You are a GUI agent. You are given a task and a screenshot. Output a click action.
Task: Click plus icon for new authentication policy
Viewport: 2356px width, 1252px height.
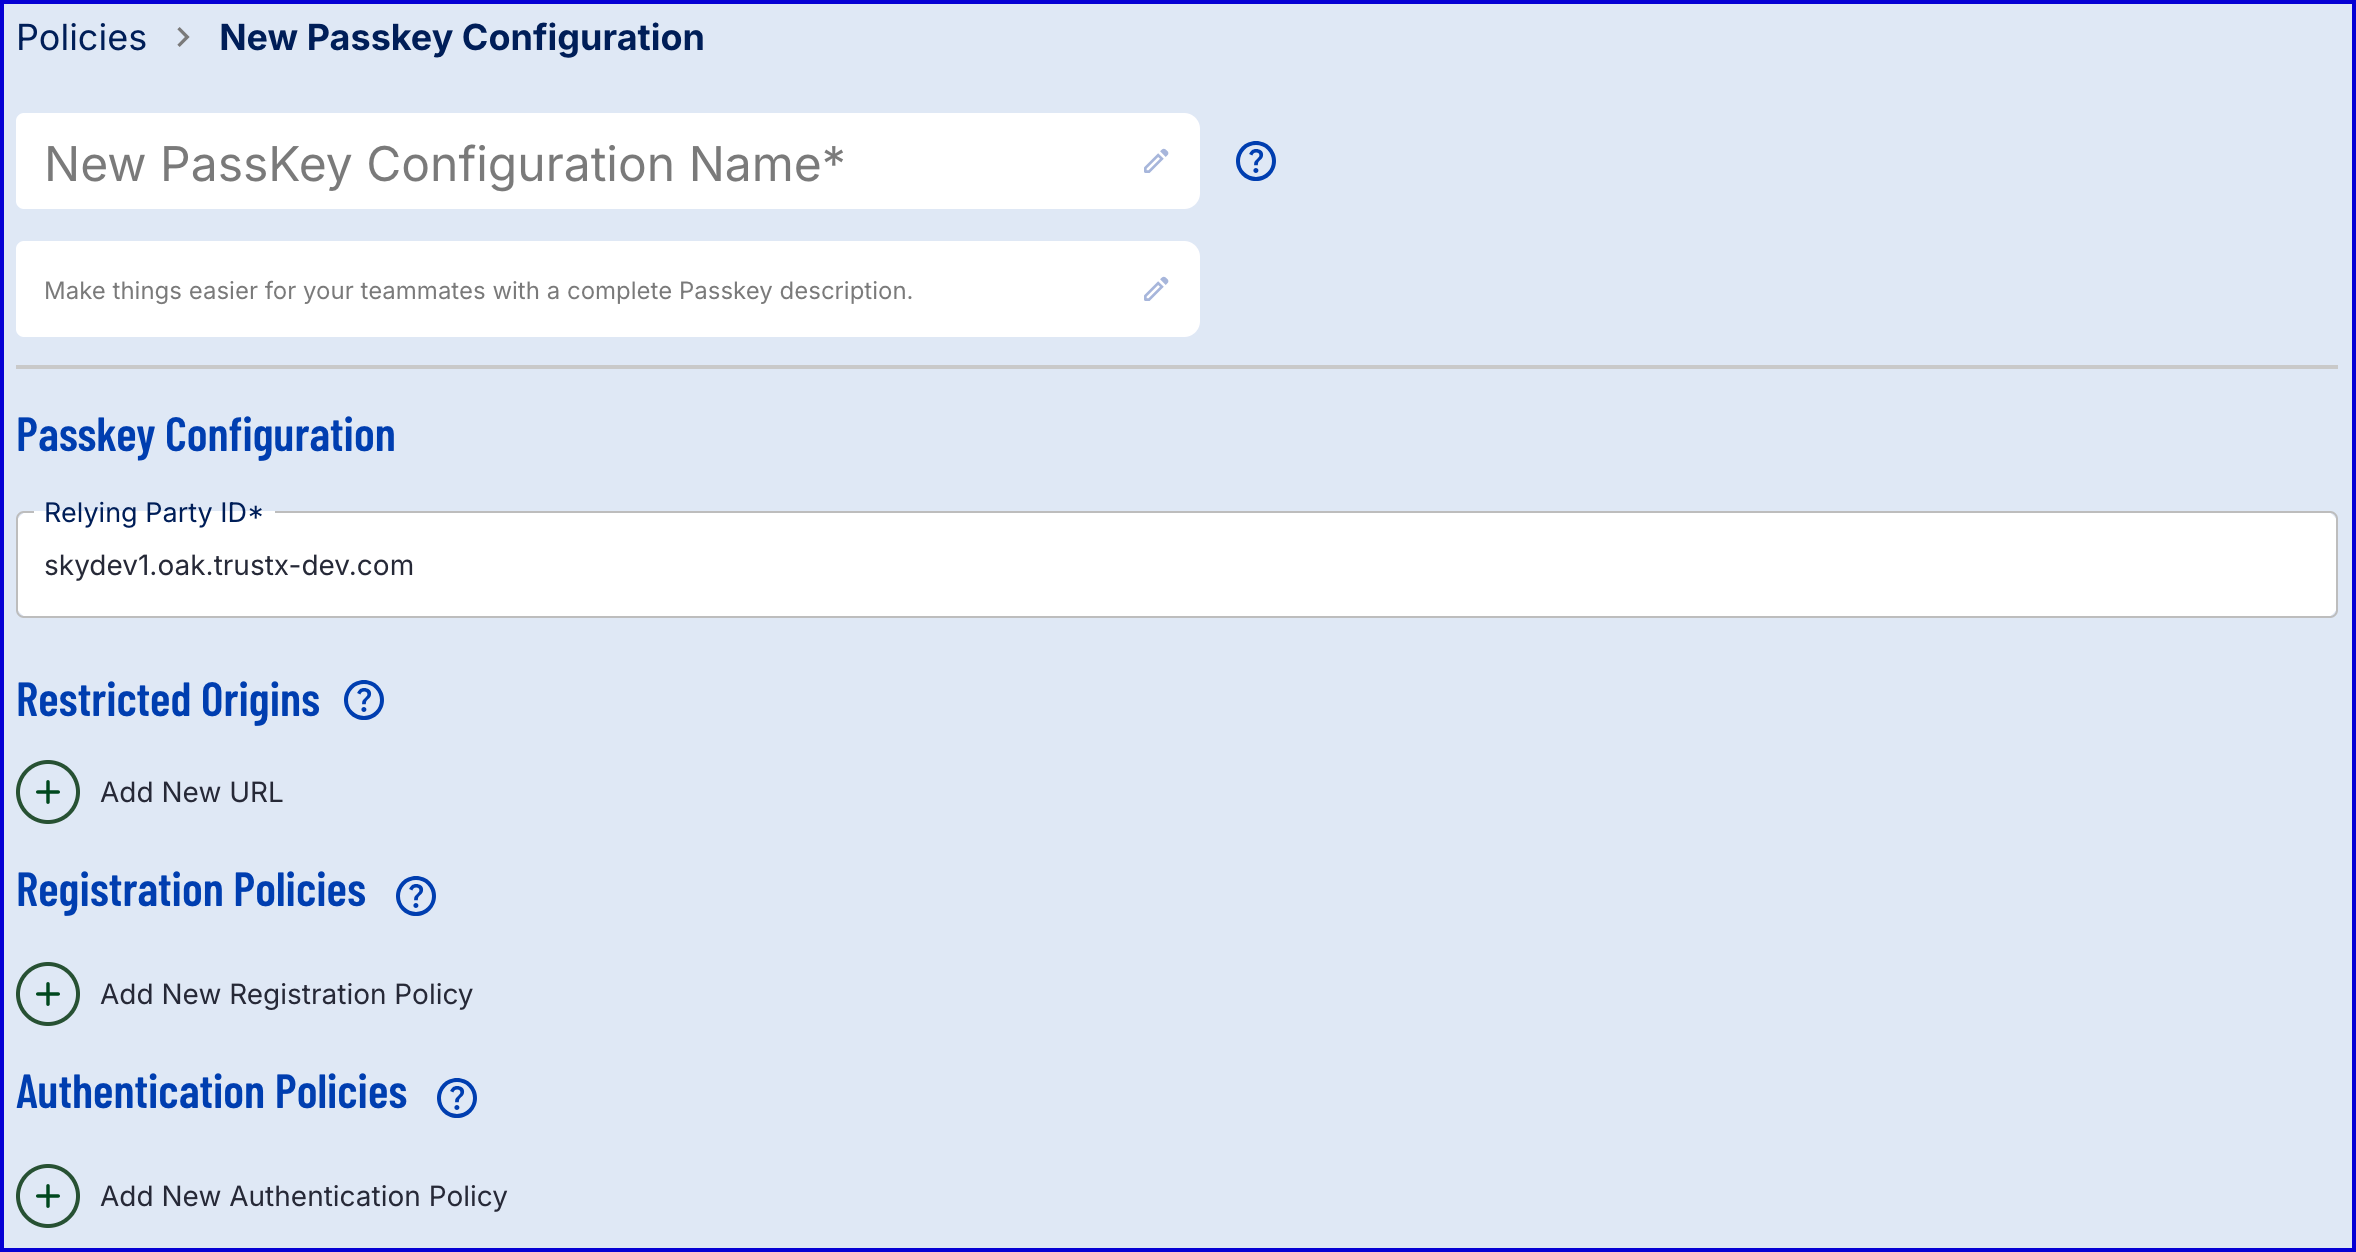pyautogui.click(x=48, y=1196)
